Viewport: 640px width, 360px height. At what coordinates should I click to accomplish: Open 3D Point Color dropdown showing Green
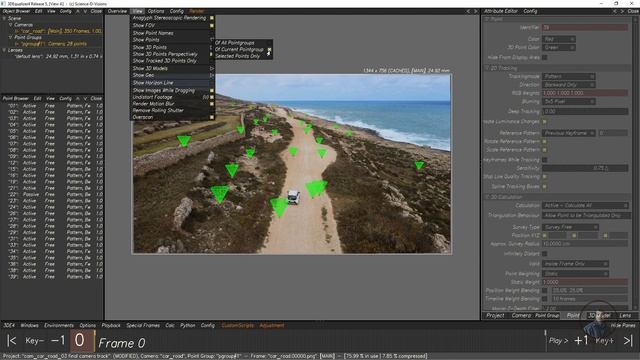tap(558, 47)
